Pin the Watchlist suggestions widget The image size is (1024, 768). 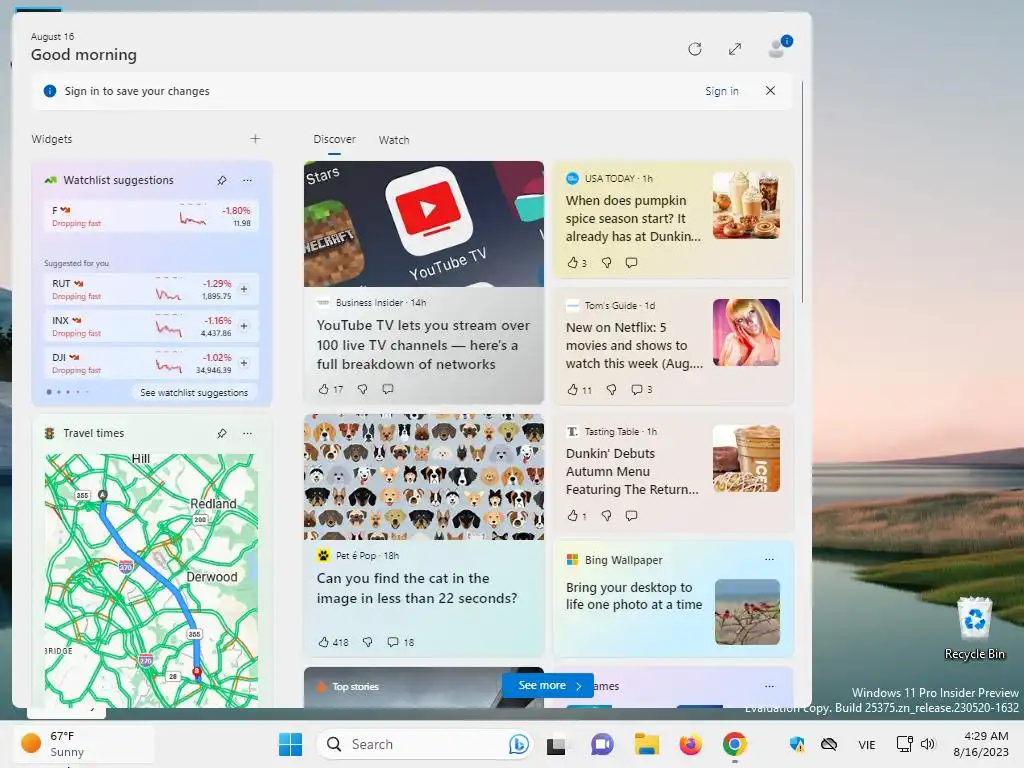pyautogui.click(x=222, y=180)
